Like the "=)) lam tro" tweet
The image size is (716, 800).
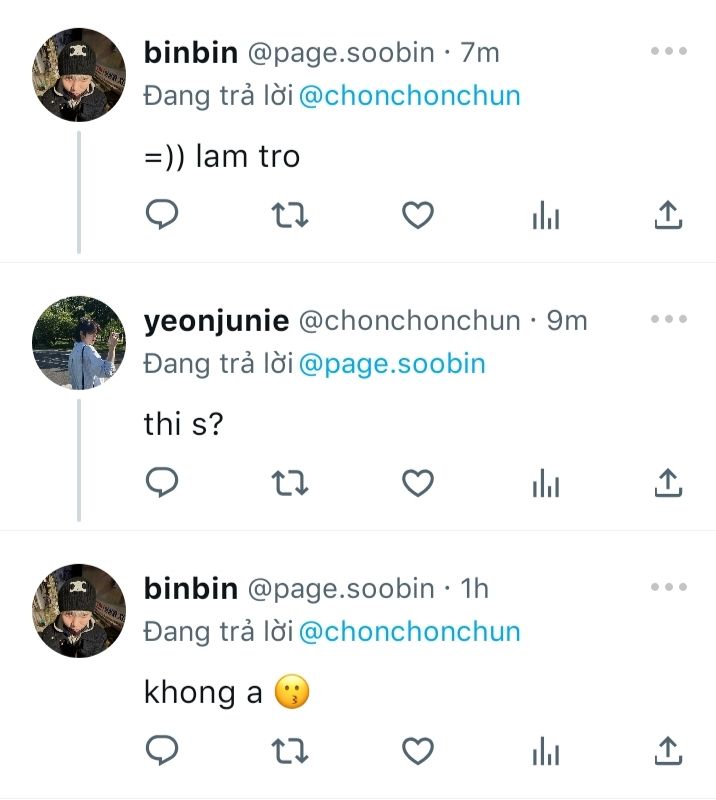pyautogui.click(x=417, y=215)
